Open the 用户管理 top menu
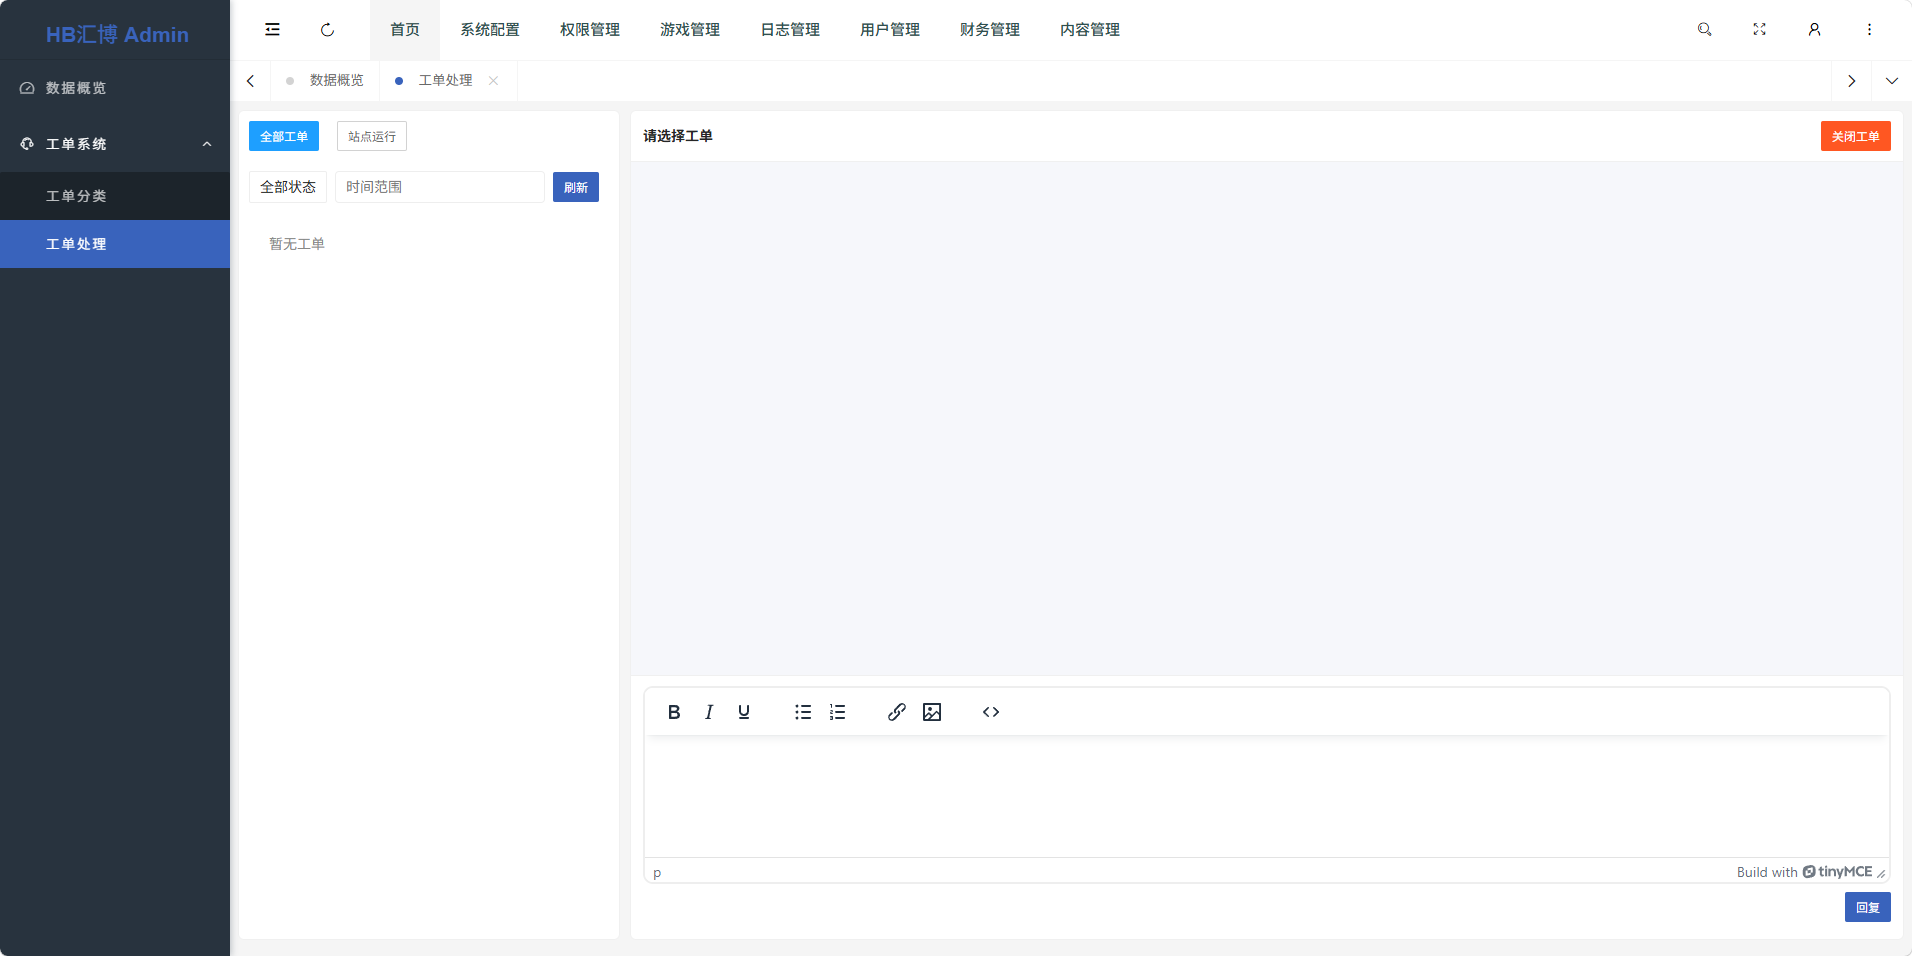This screenshot has height=956, width=1912. (x=890, y=30)
